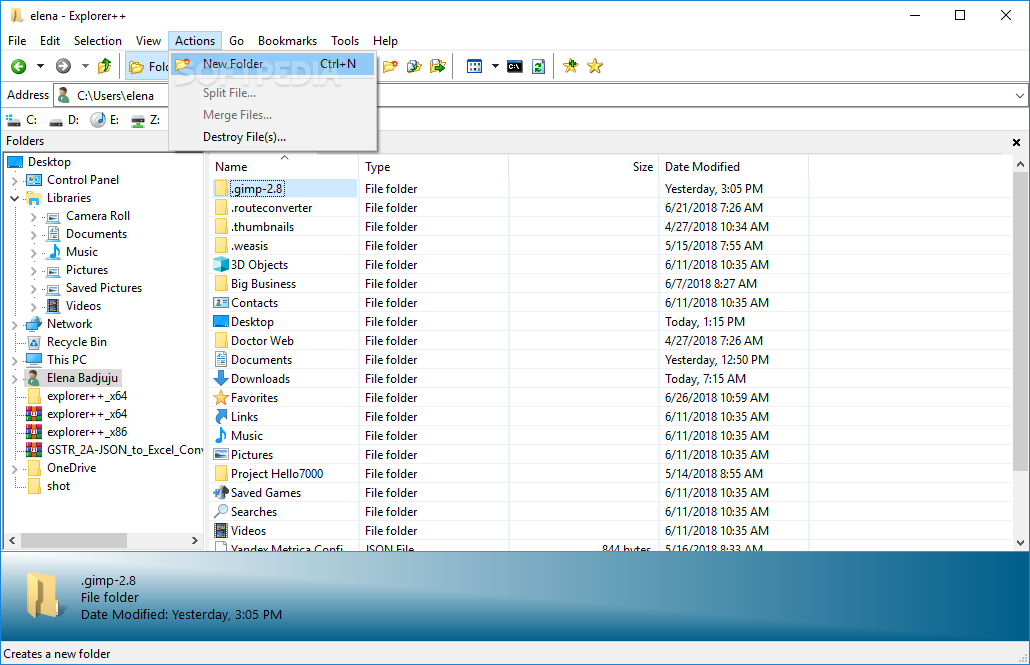Expand the Network tree node
The image size is (1030, 665).
pos(14,324)
